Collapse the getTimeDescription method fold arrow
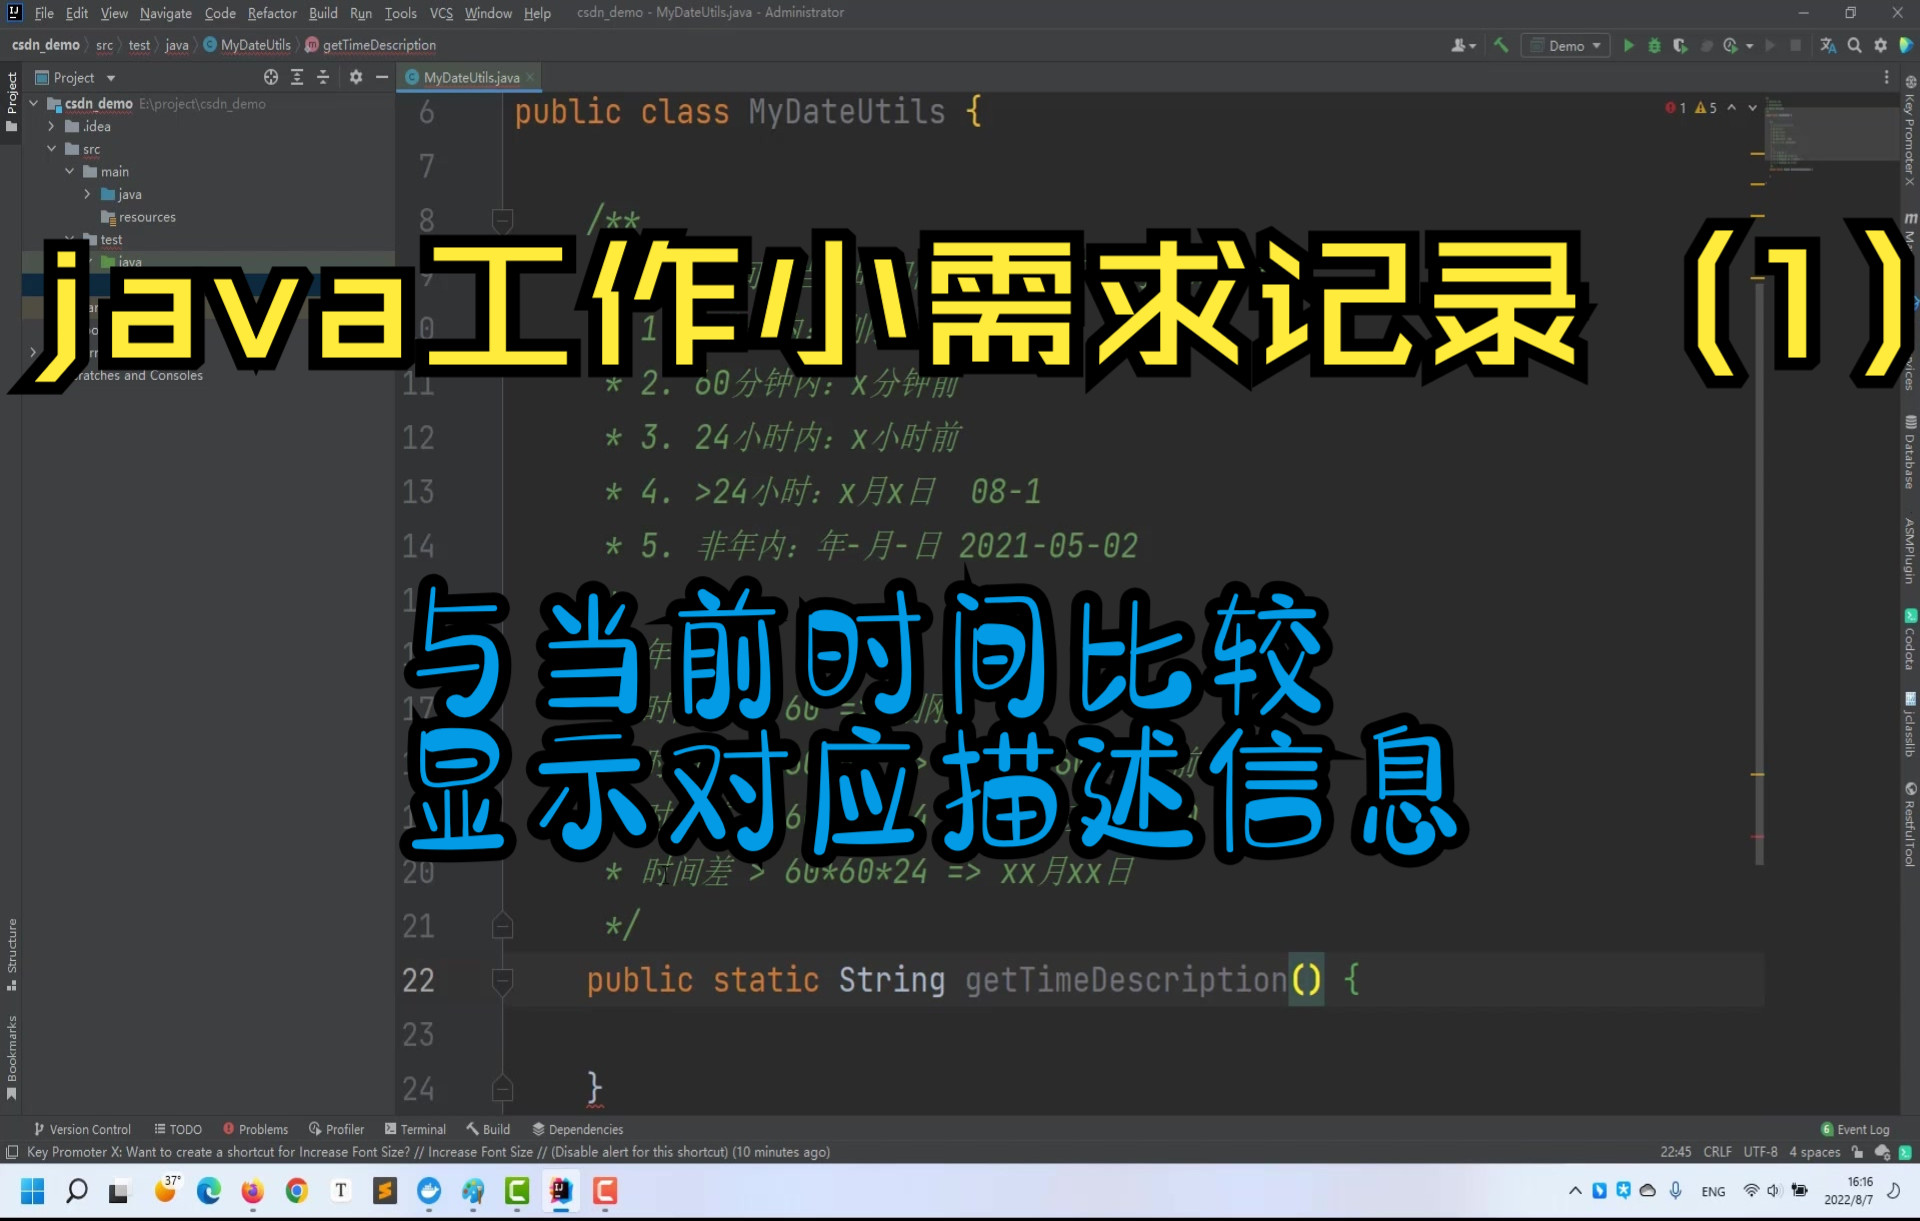1920x1221 pixels. [502, 981]
